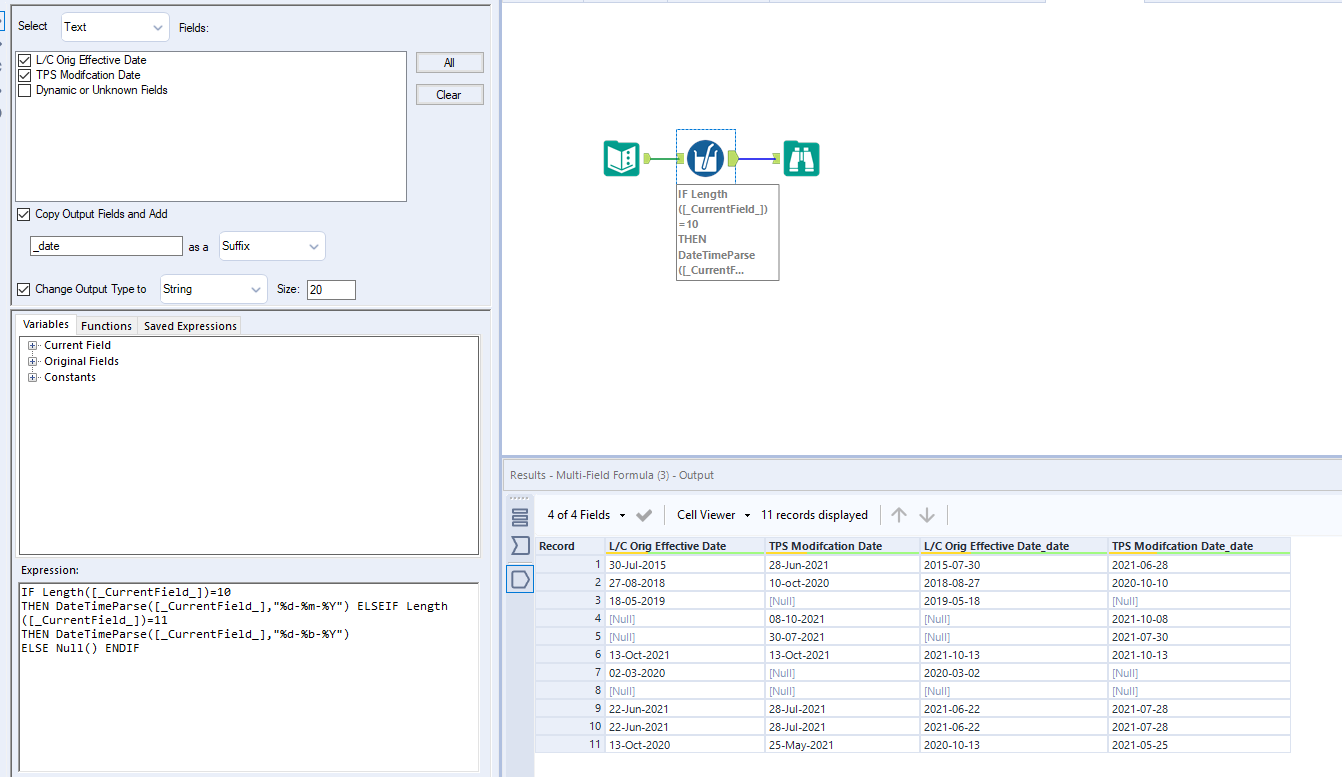Select the Browse tool on canvas
1342x777 pixels.
[x=801, y=158]
